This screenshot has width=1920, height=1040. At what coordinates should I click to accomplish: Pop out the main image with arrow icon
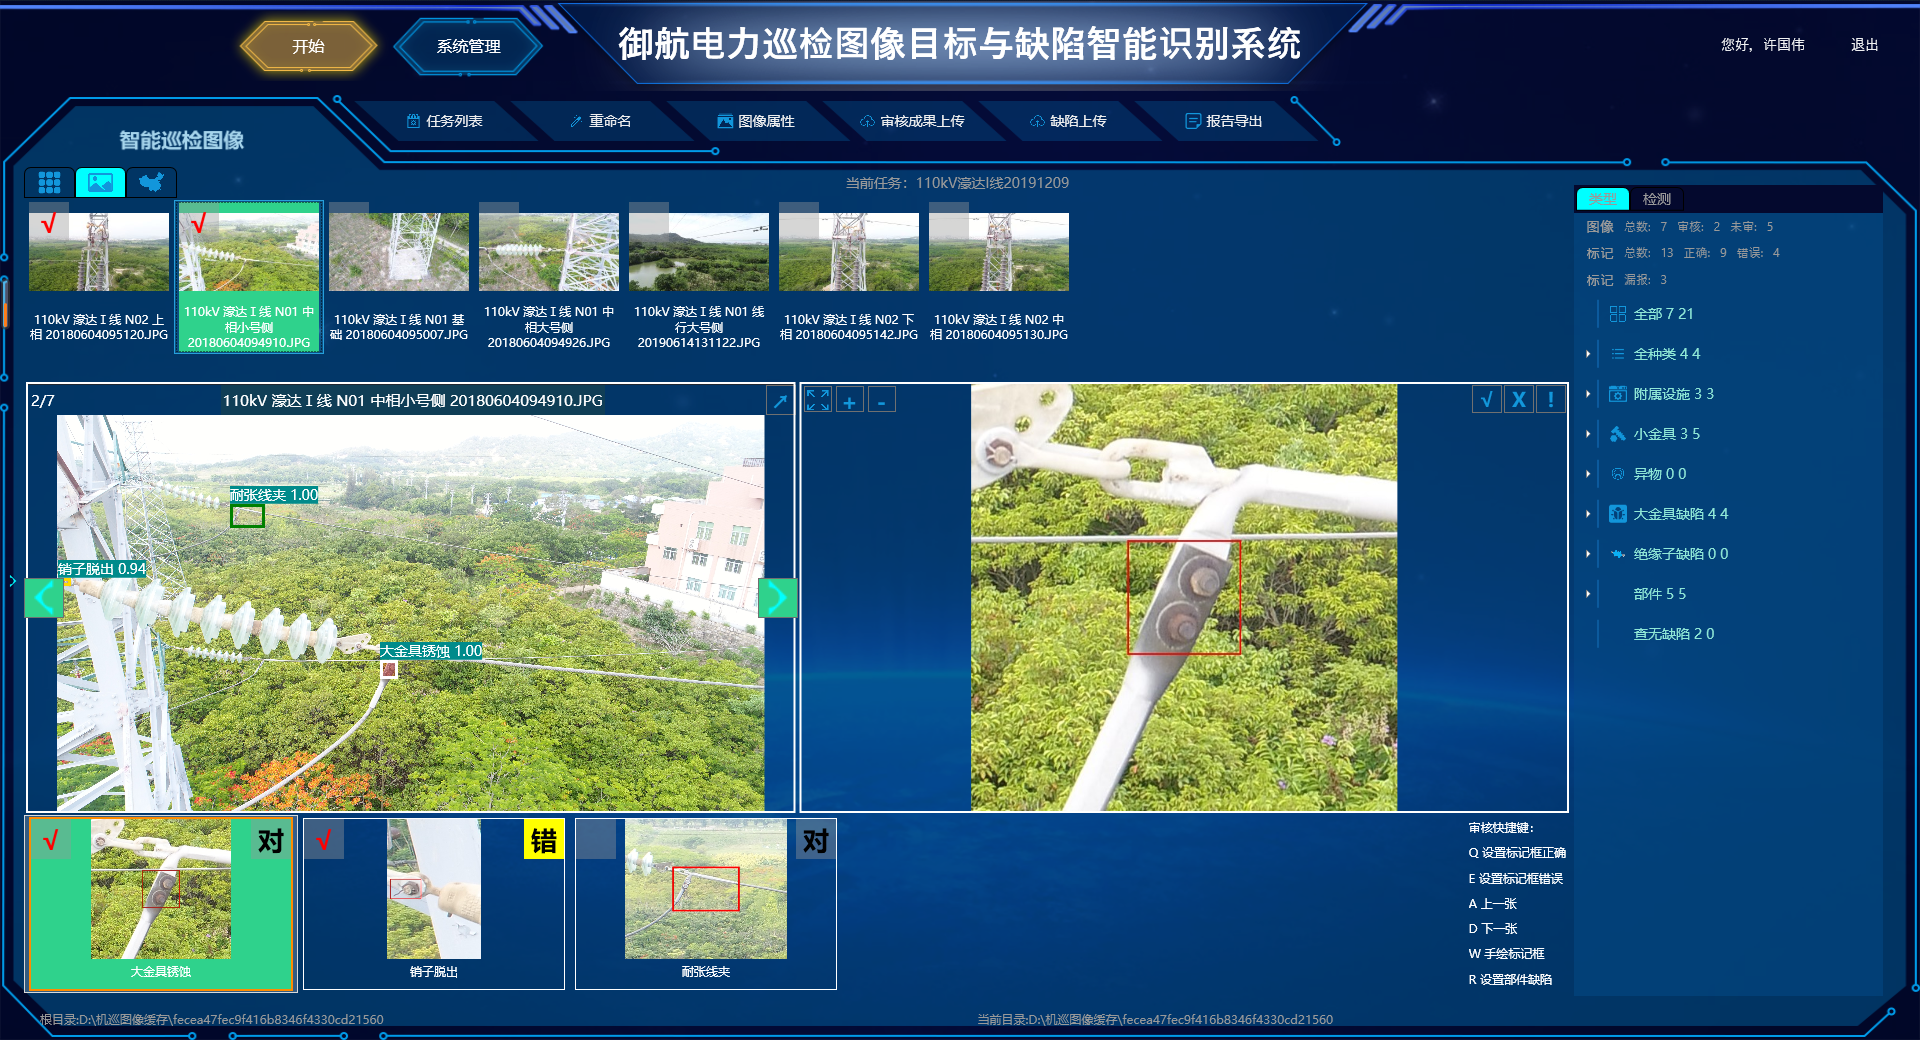(x=779, y=400)
